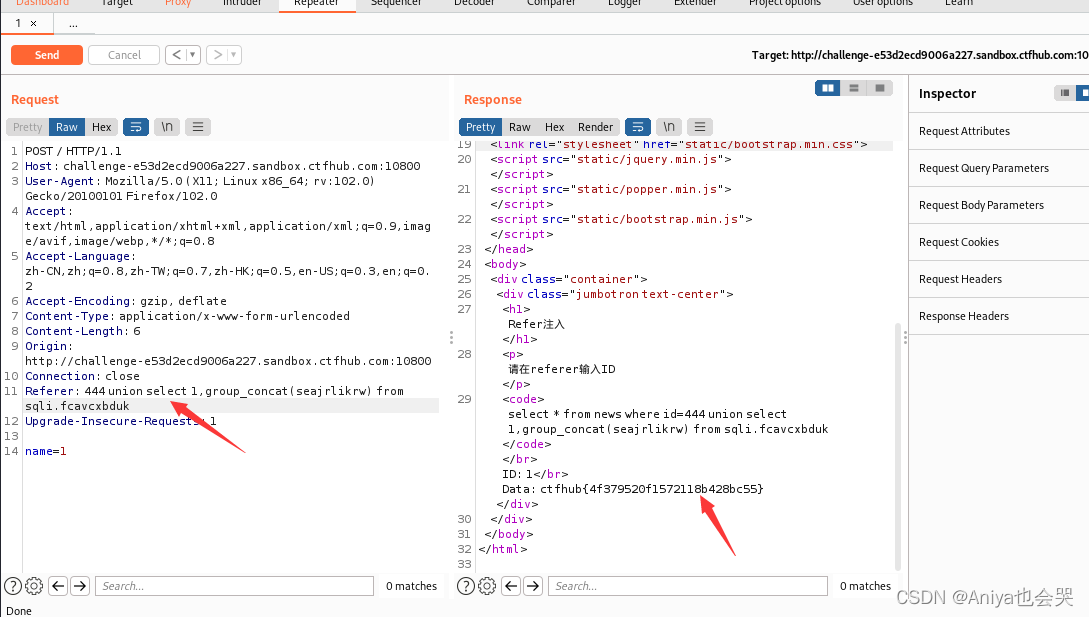Open the Dashboard tab

(42, 3)
